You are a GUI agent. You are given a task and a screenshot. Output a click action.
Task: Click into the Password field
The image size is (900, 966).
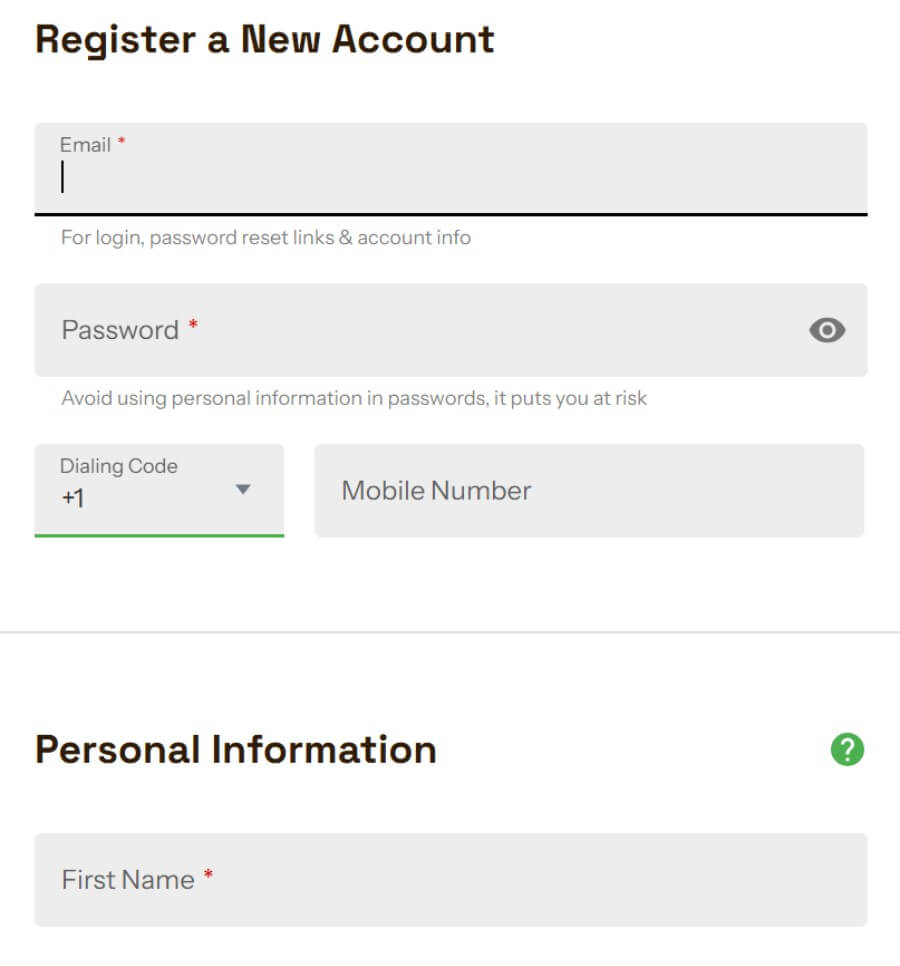451,330
